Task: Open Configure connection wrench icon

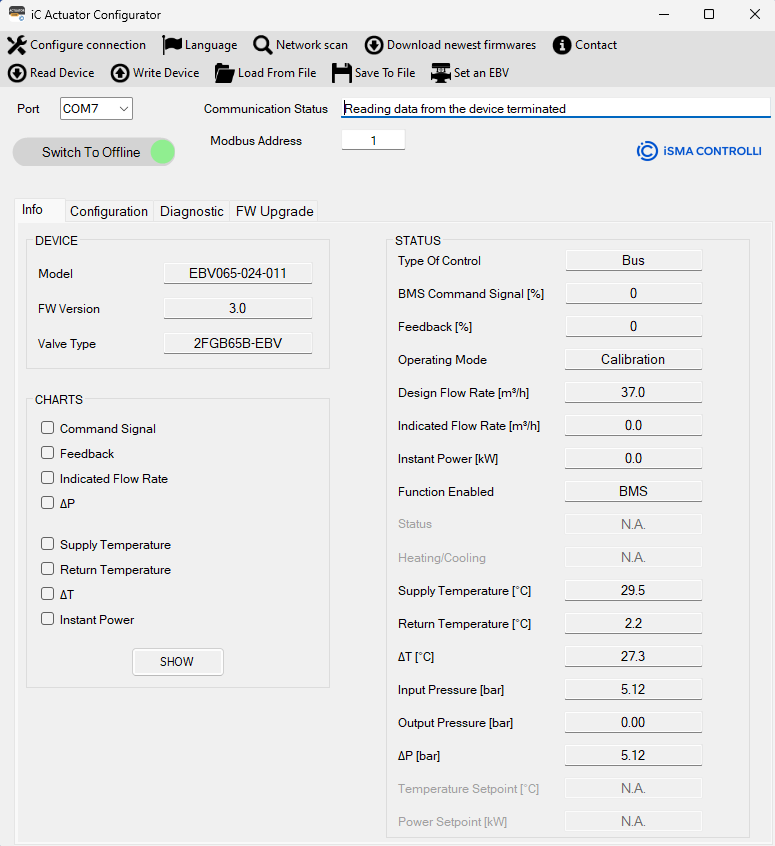Action: point(17,45)
